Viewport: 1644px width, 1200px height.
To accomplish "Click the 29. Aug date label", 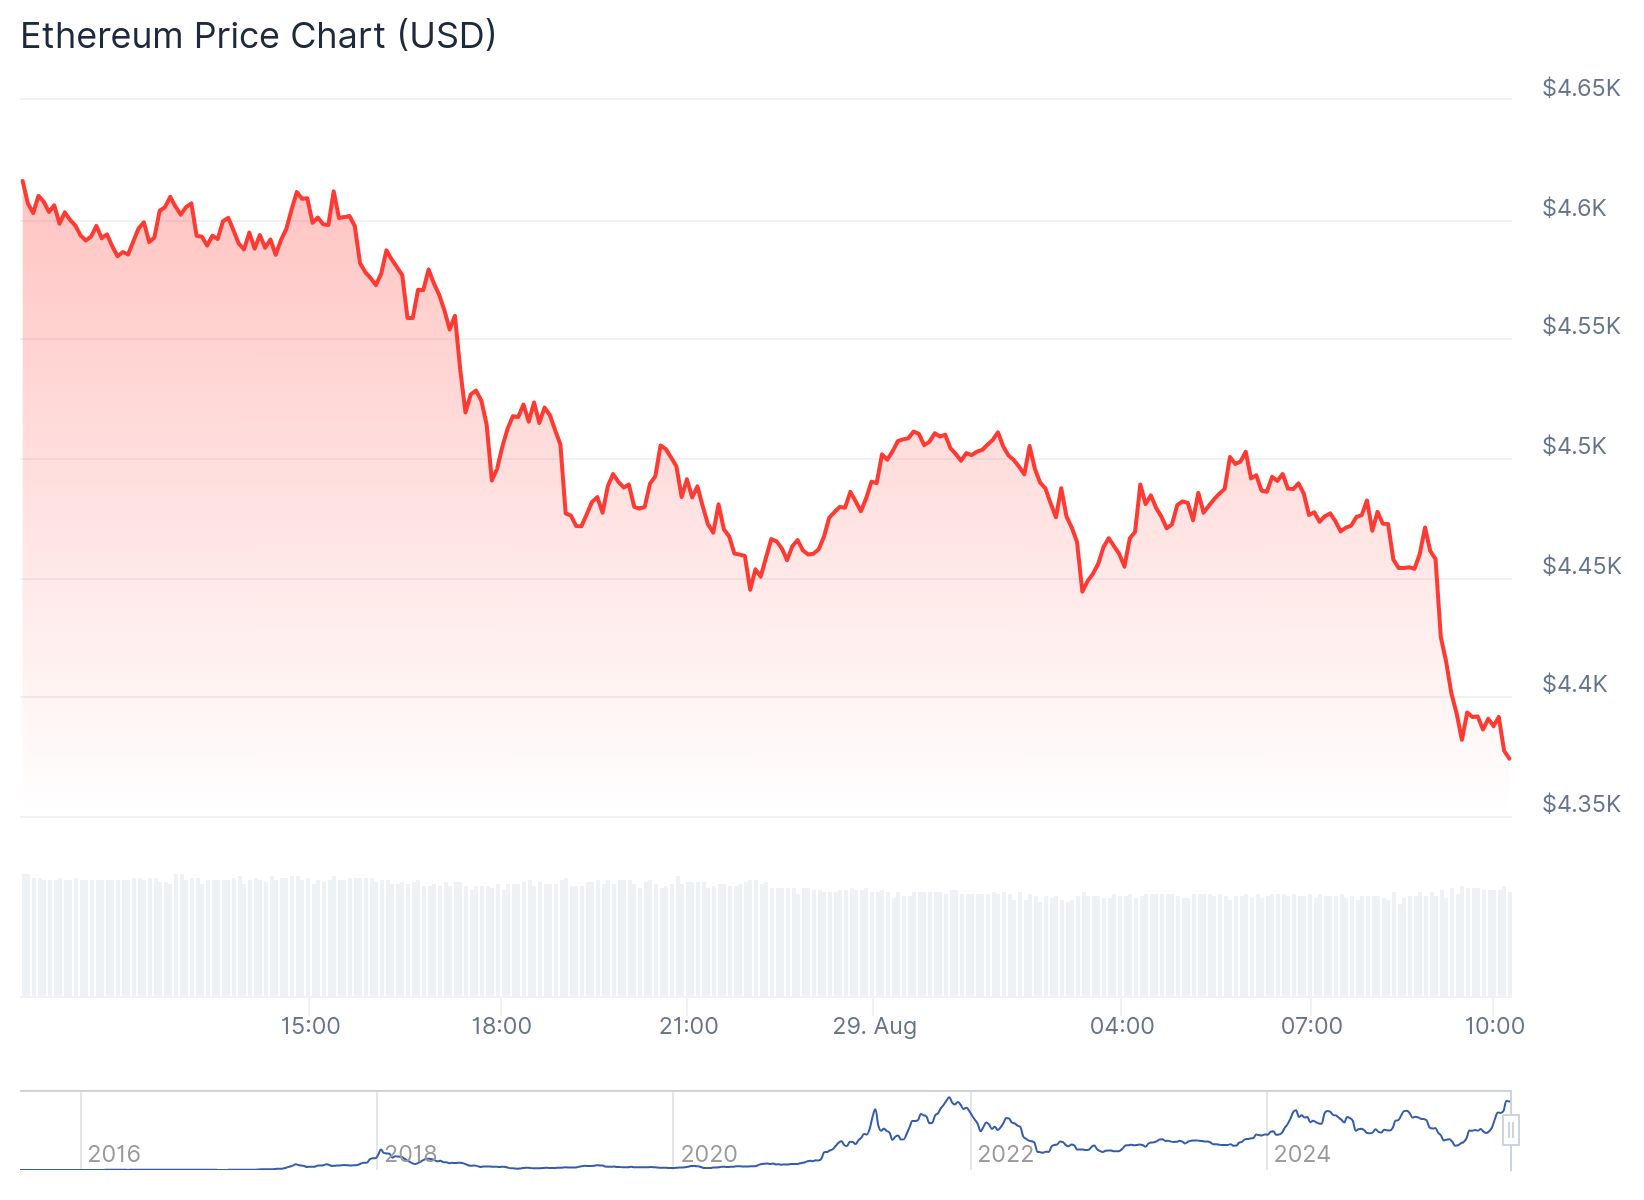I will (x=875, y=1026).
